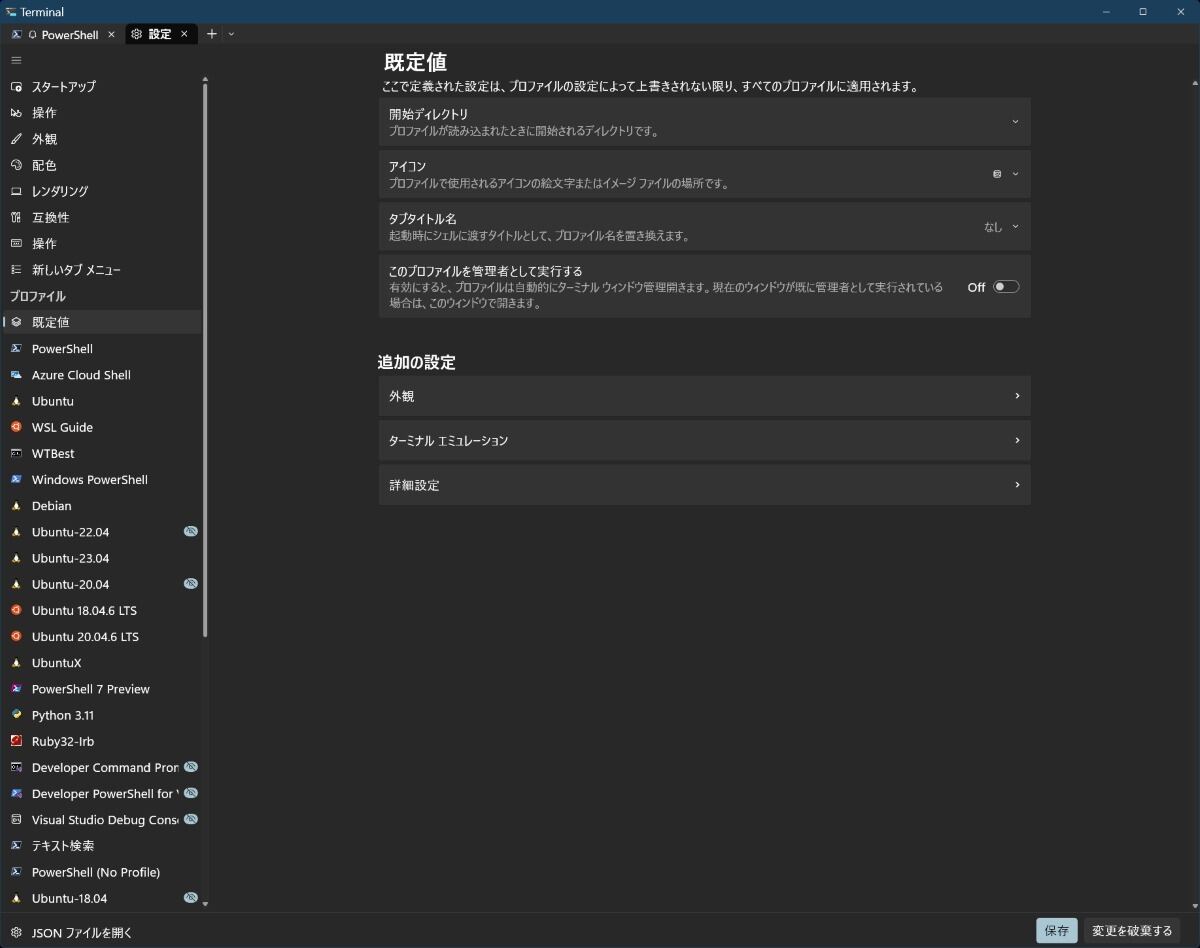Click the Ruby32-Irb profile icon

tap(16, 741)
